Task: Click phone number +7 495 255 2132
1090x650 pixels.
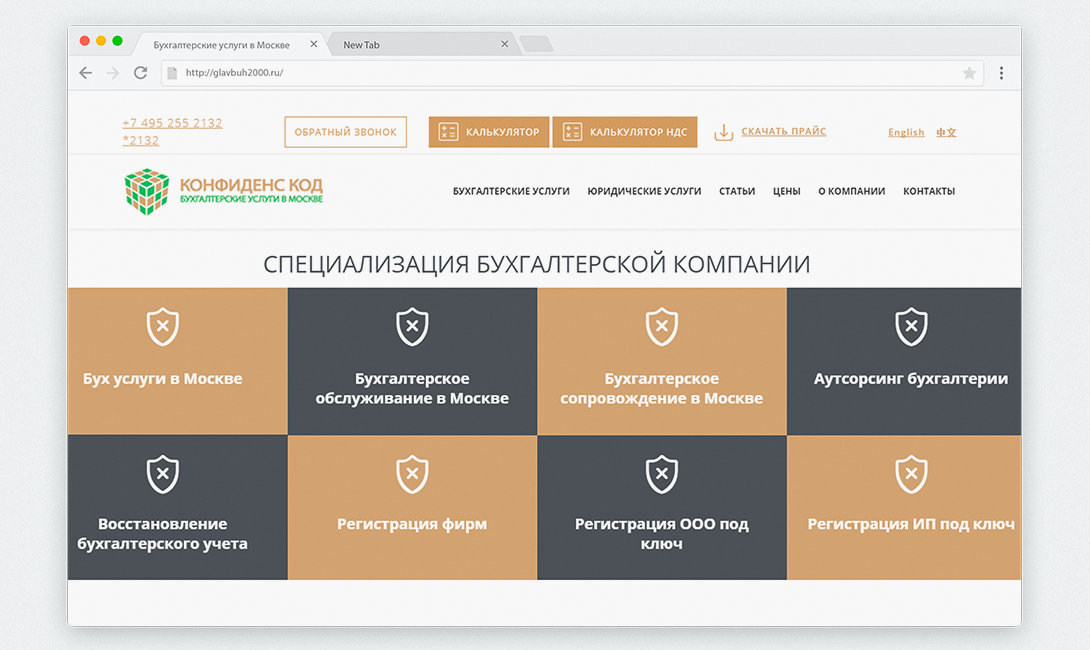Action: (x=172, y=123)
